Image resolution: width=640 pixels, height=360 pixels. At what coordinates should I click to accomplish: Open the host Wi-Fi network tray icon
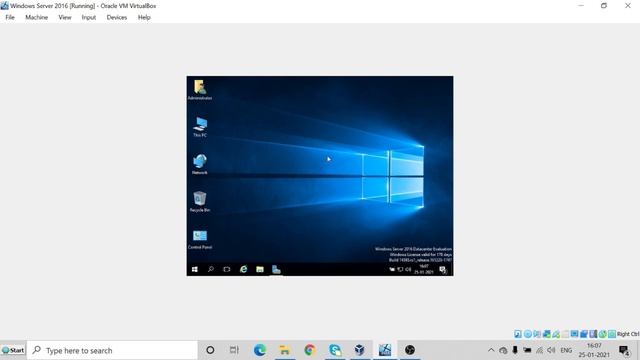click(x=540, y=351)
